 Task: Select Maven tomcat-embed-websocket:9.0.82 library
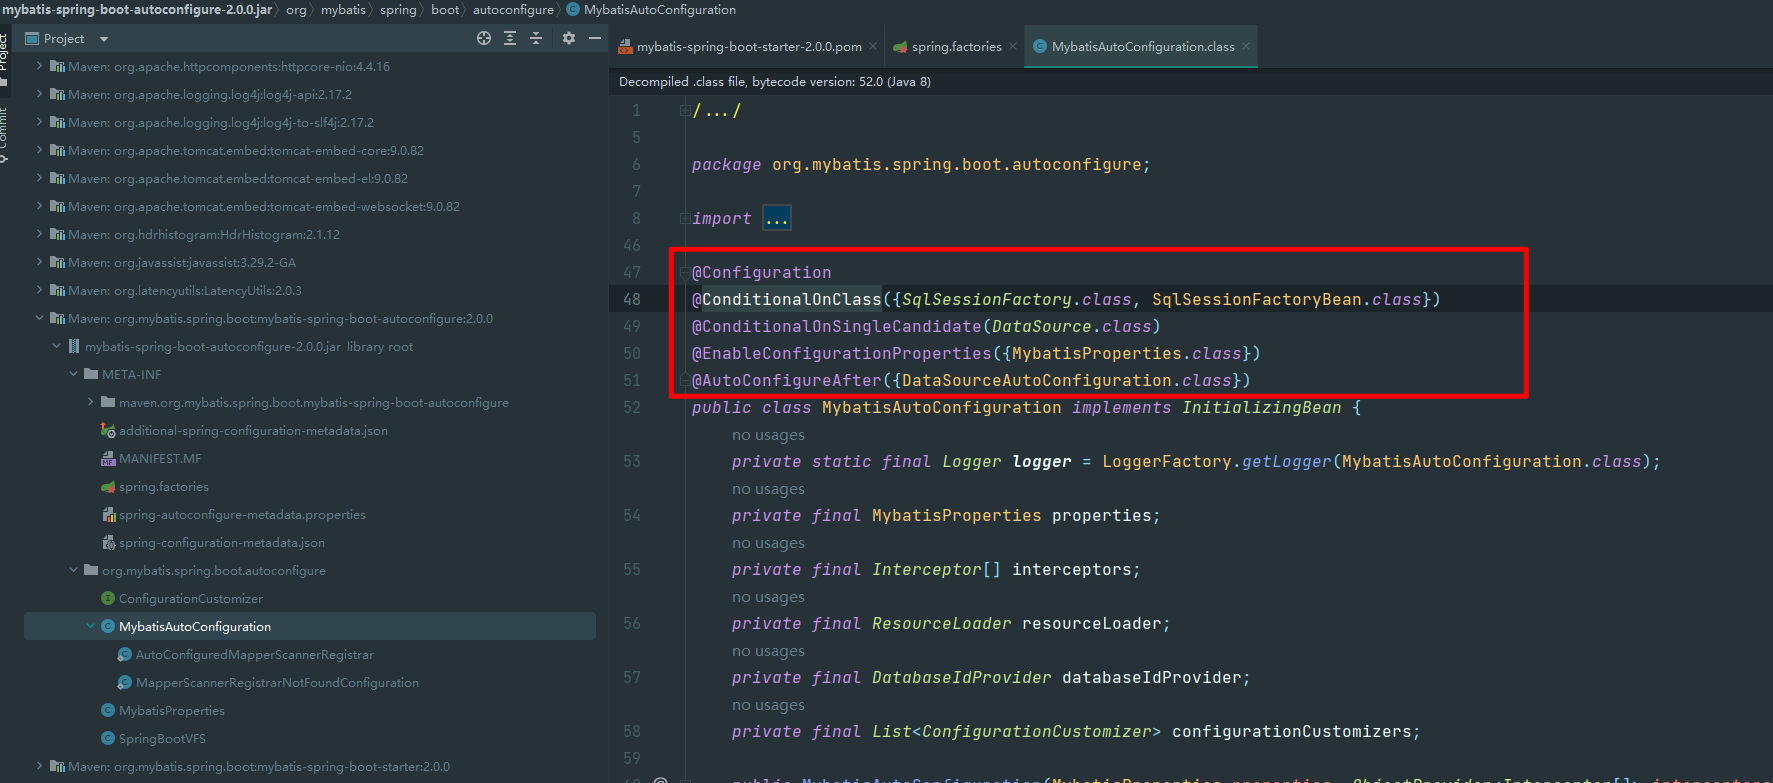(x=264, y=207)
